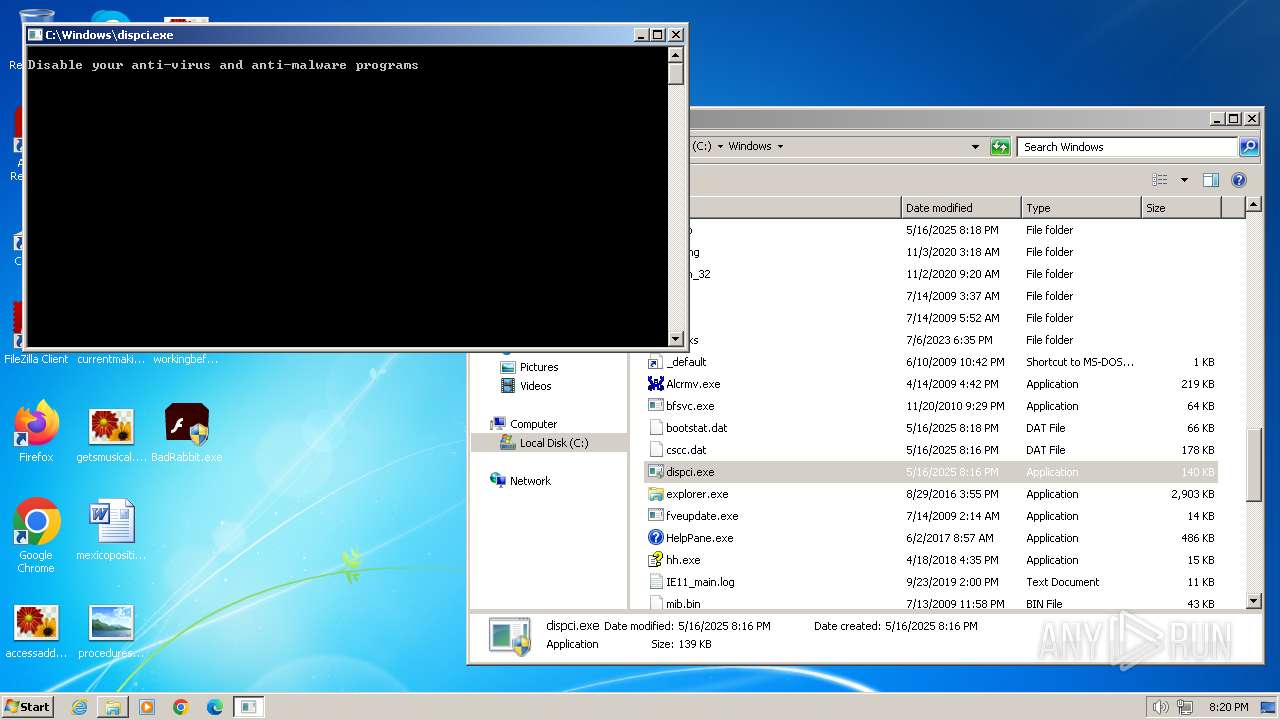Select the mib.bin file row
This screenshot has height=720, width=1280.
[931, 603]
